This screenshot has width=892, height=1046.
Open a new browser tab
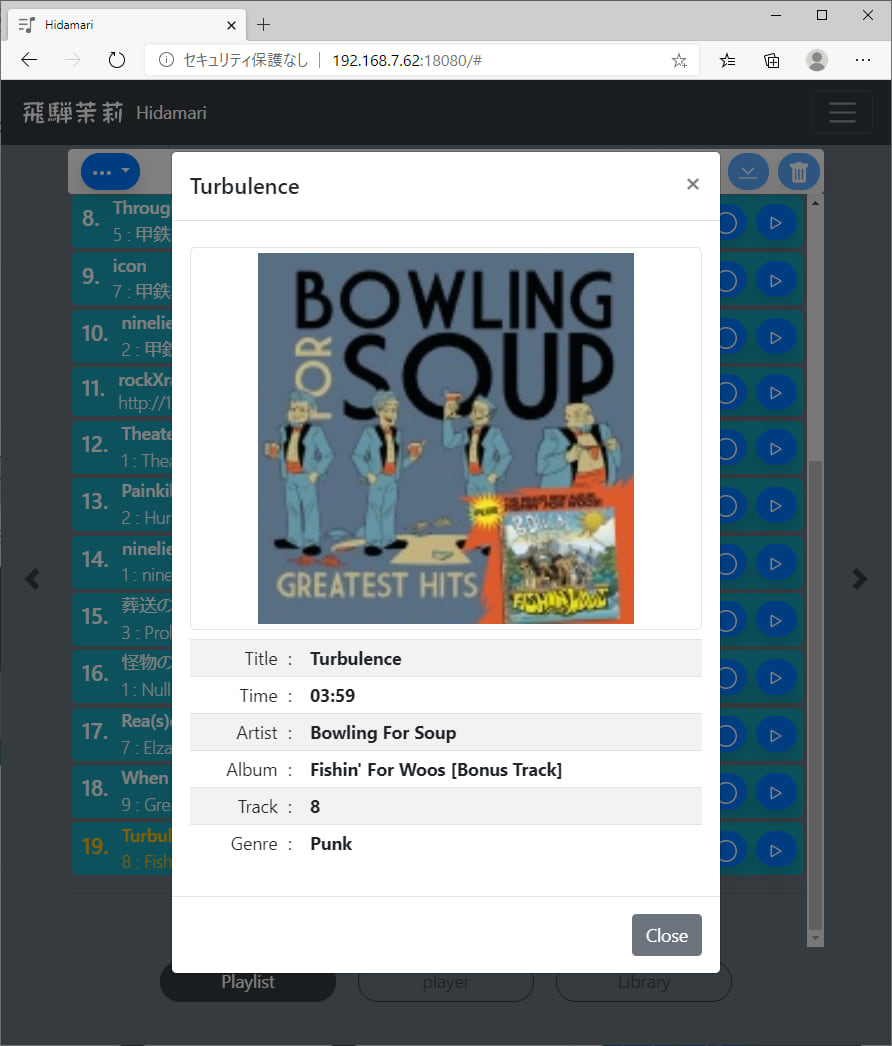(x=264, y=25)
